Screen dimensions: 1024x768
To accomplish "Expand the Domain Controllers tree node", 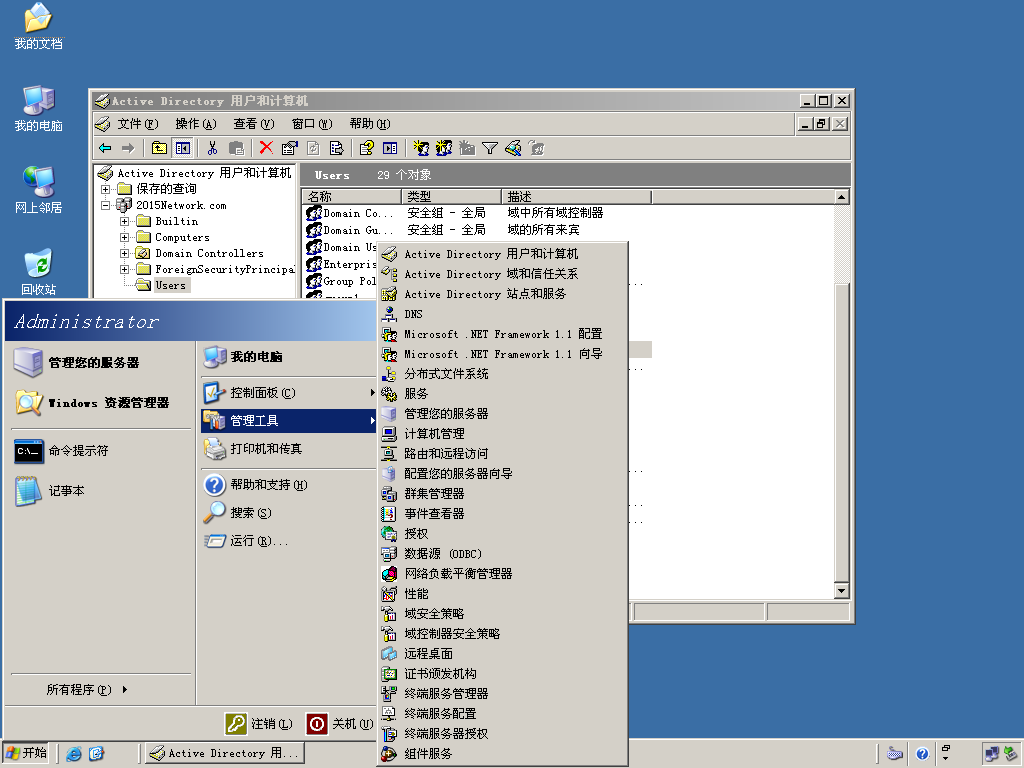I will pos(124,253).
